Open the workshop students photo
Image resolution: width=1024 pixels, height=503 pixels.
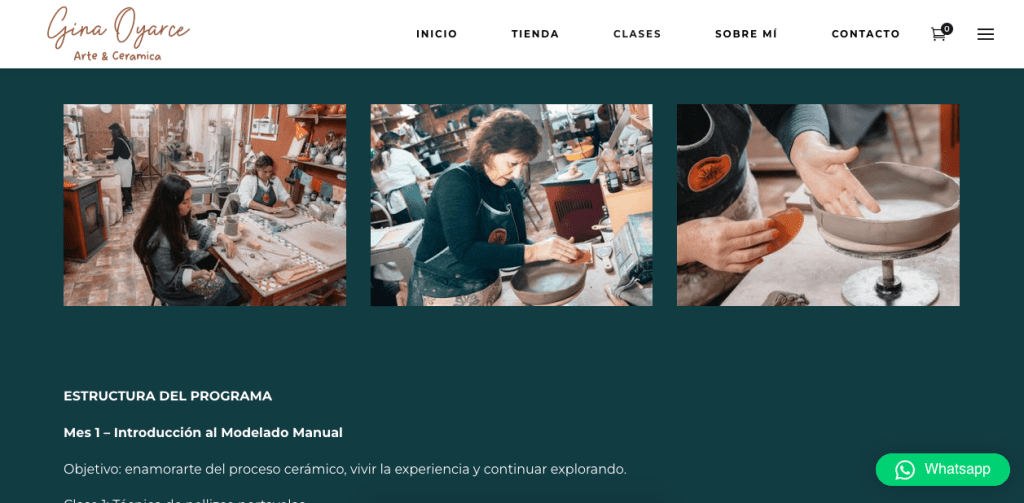pos(204,205)
